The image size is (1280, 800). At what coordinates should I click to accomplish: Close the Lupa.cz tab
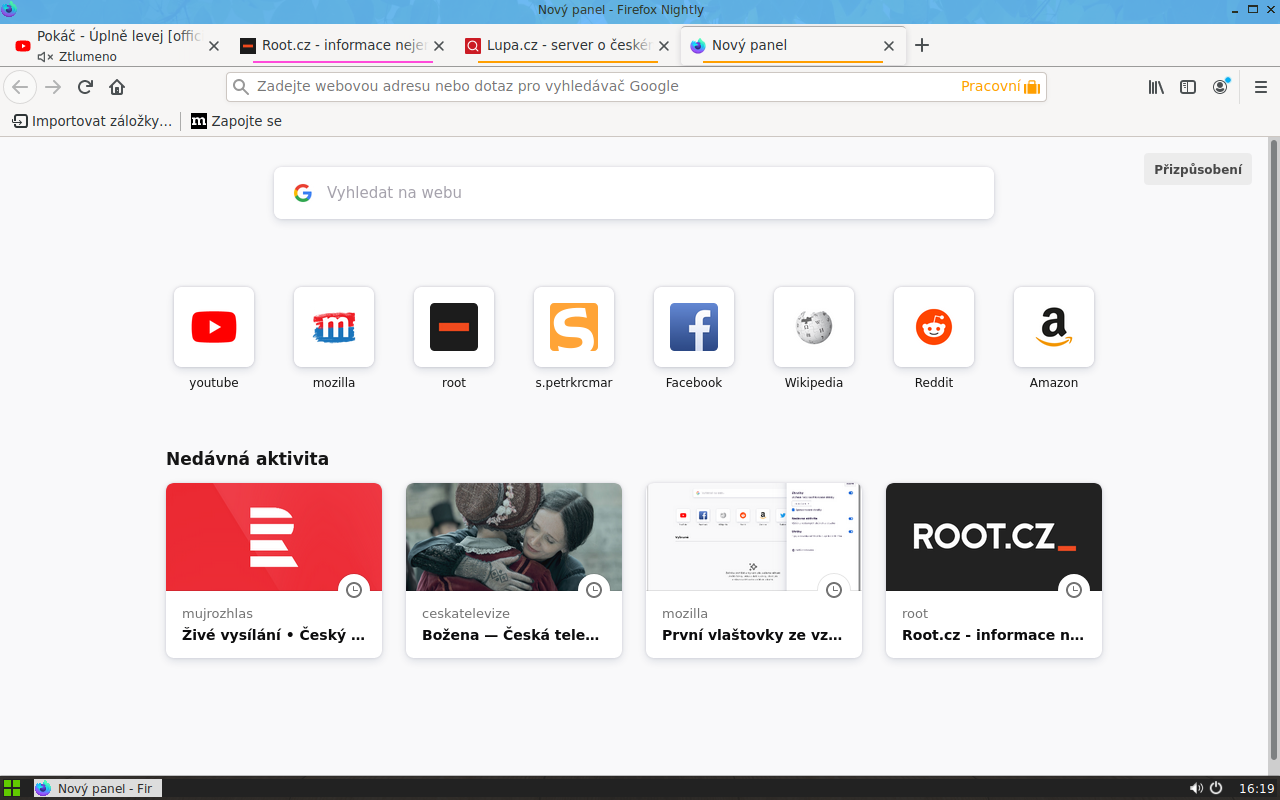coord(664,46)
